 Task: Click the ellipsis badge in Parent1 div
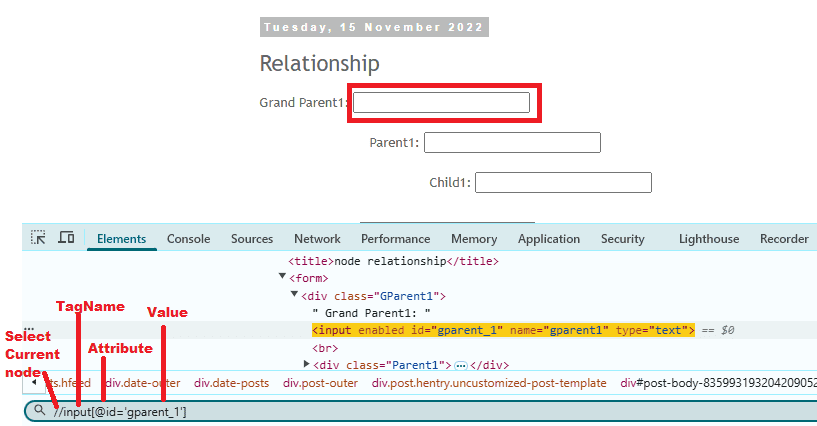pos(461,365)
